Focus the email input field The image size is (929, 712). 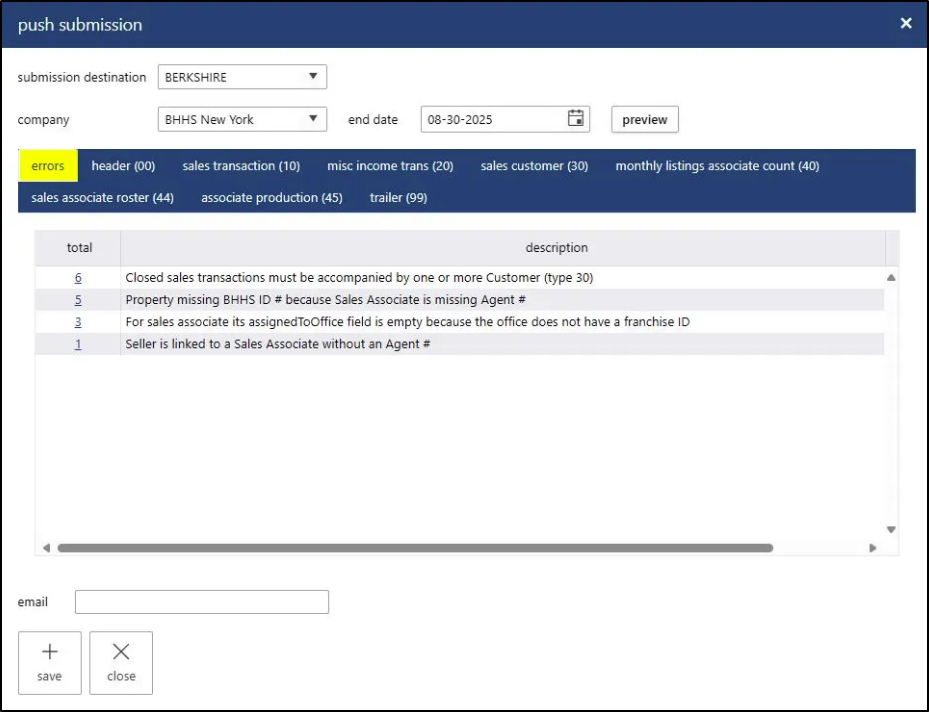pos(202,602)
